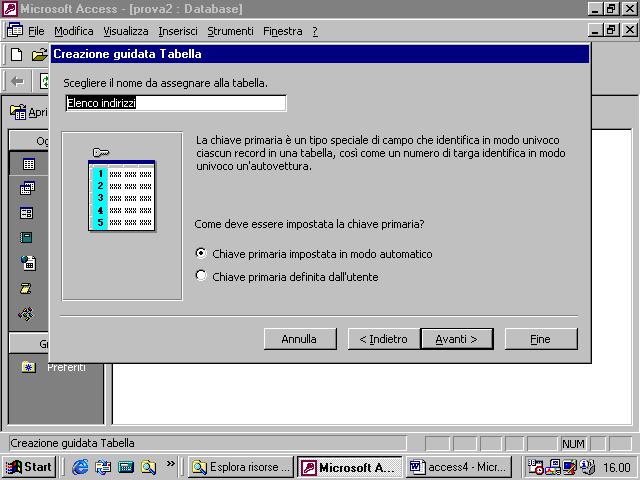This screenshot has height=480, width=640.
Task: Click the < Indietro button
Action: (x=384, y=339)
